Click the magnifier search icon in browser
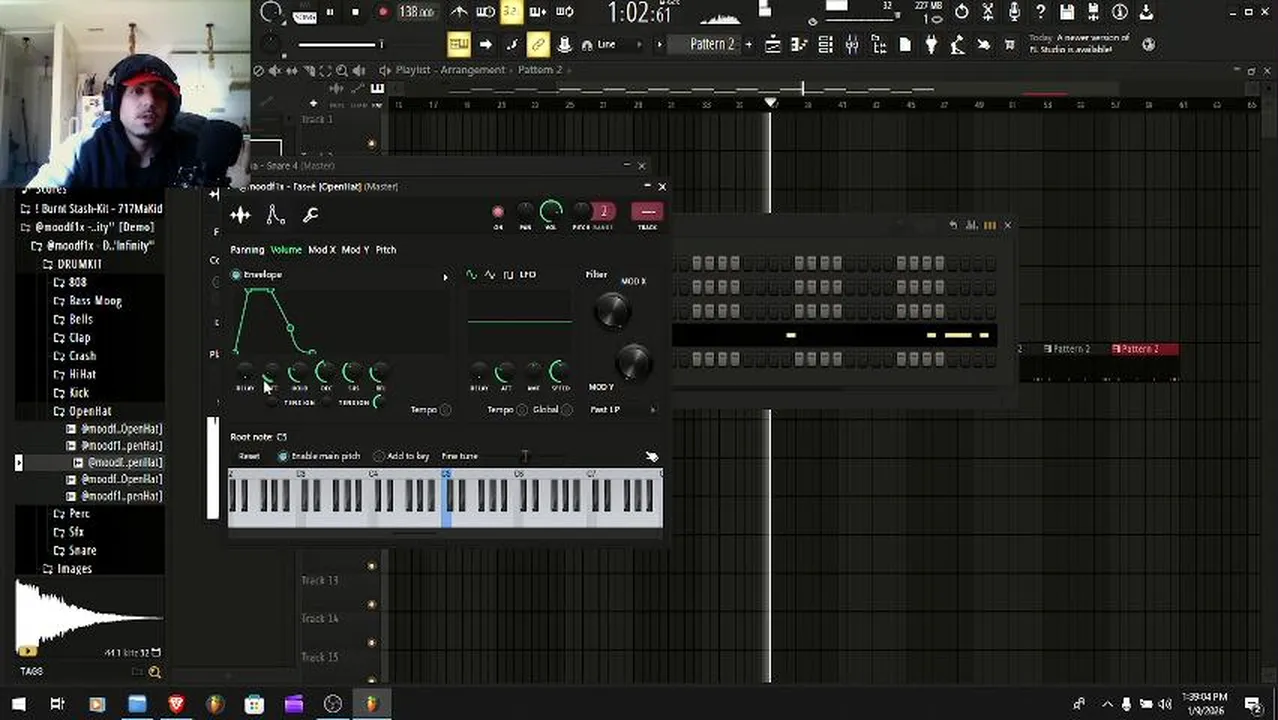The height and width of the screenshot is (720, 1278). point(155,672)
